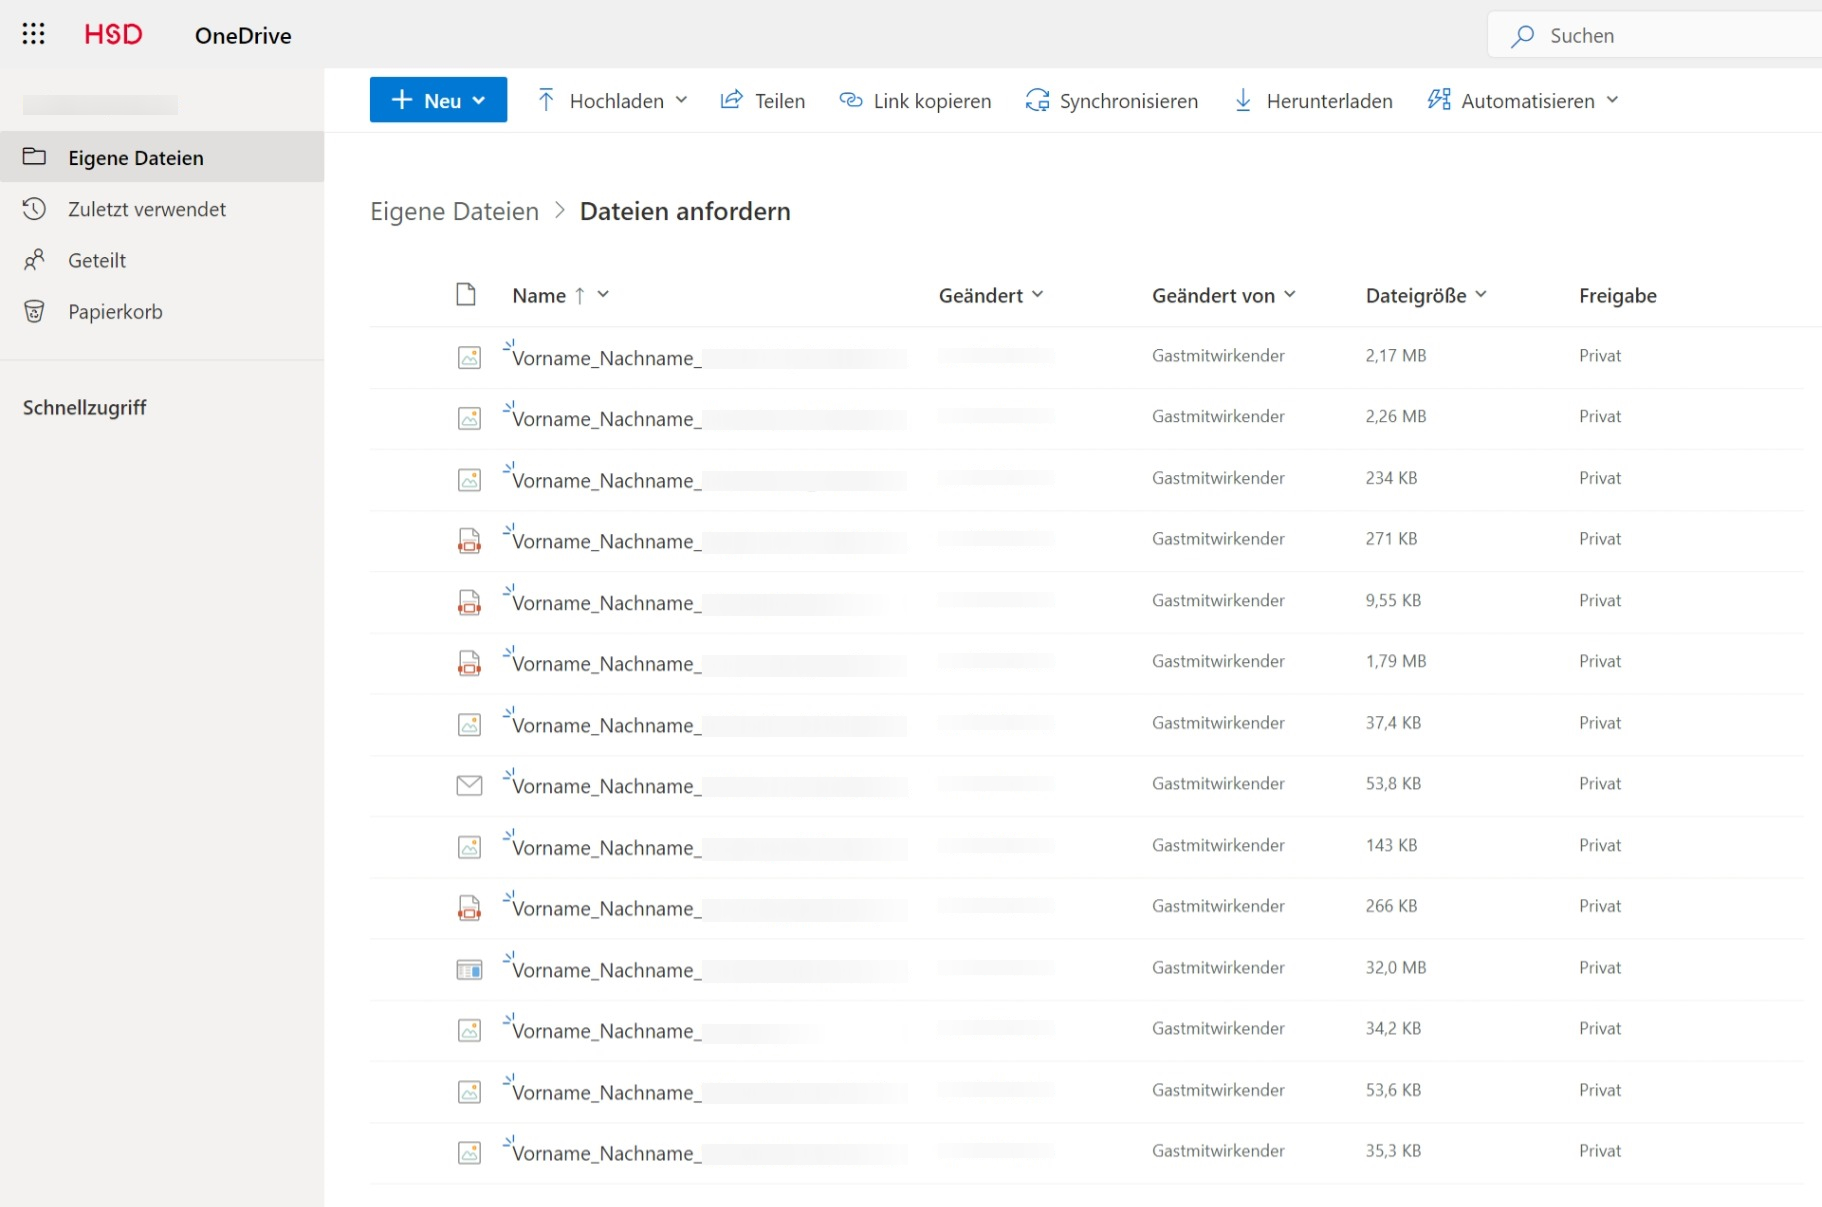Open the app launcher waffle icon
The width and height of the screenshot is (1822, 1207).
point(33,35)
